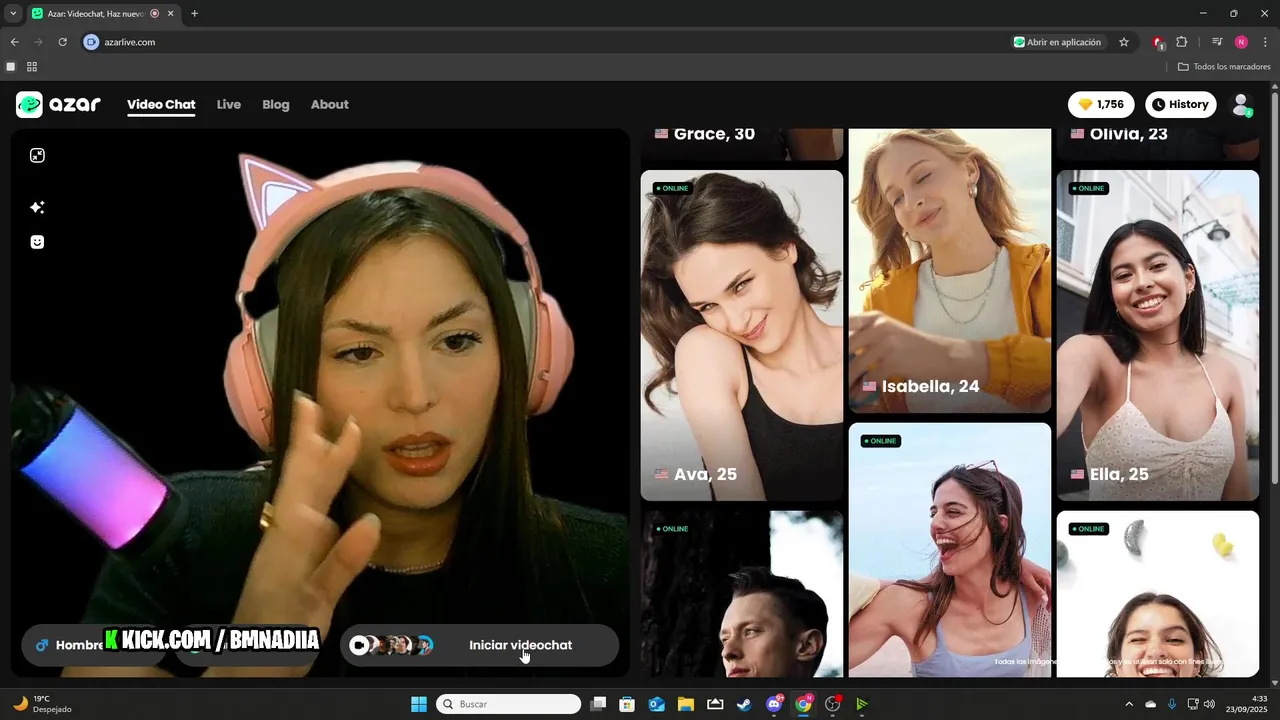1280x720 pixels.
Task: Open the Extensions puzzle icon
Action: [1182, 42]
